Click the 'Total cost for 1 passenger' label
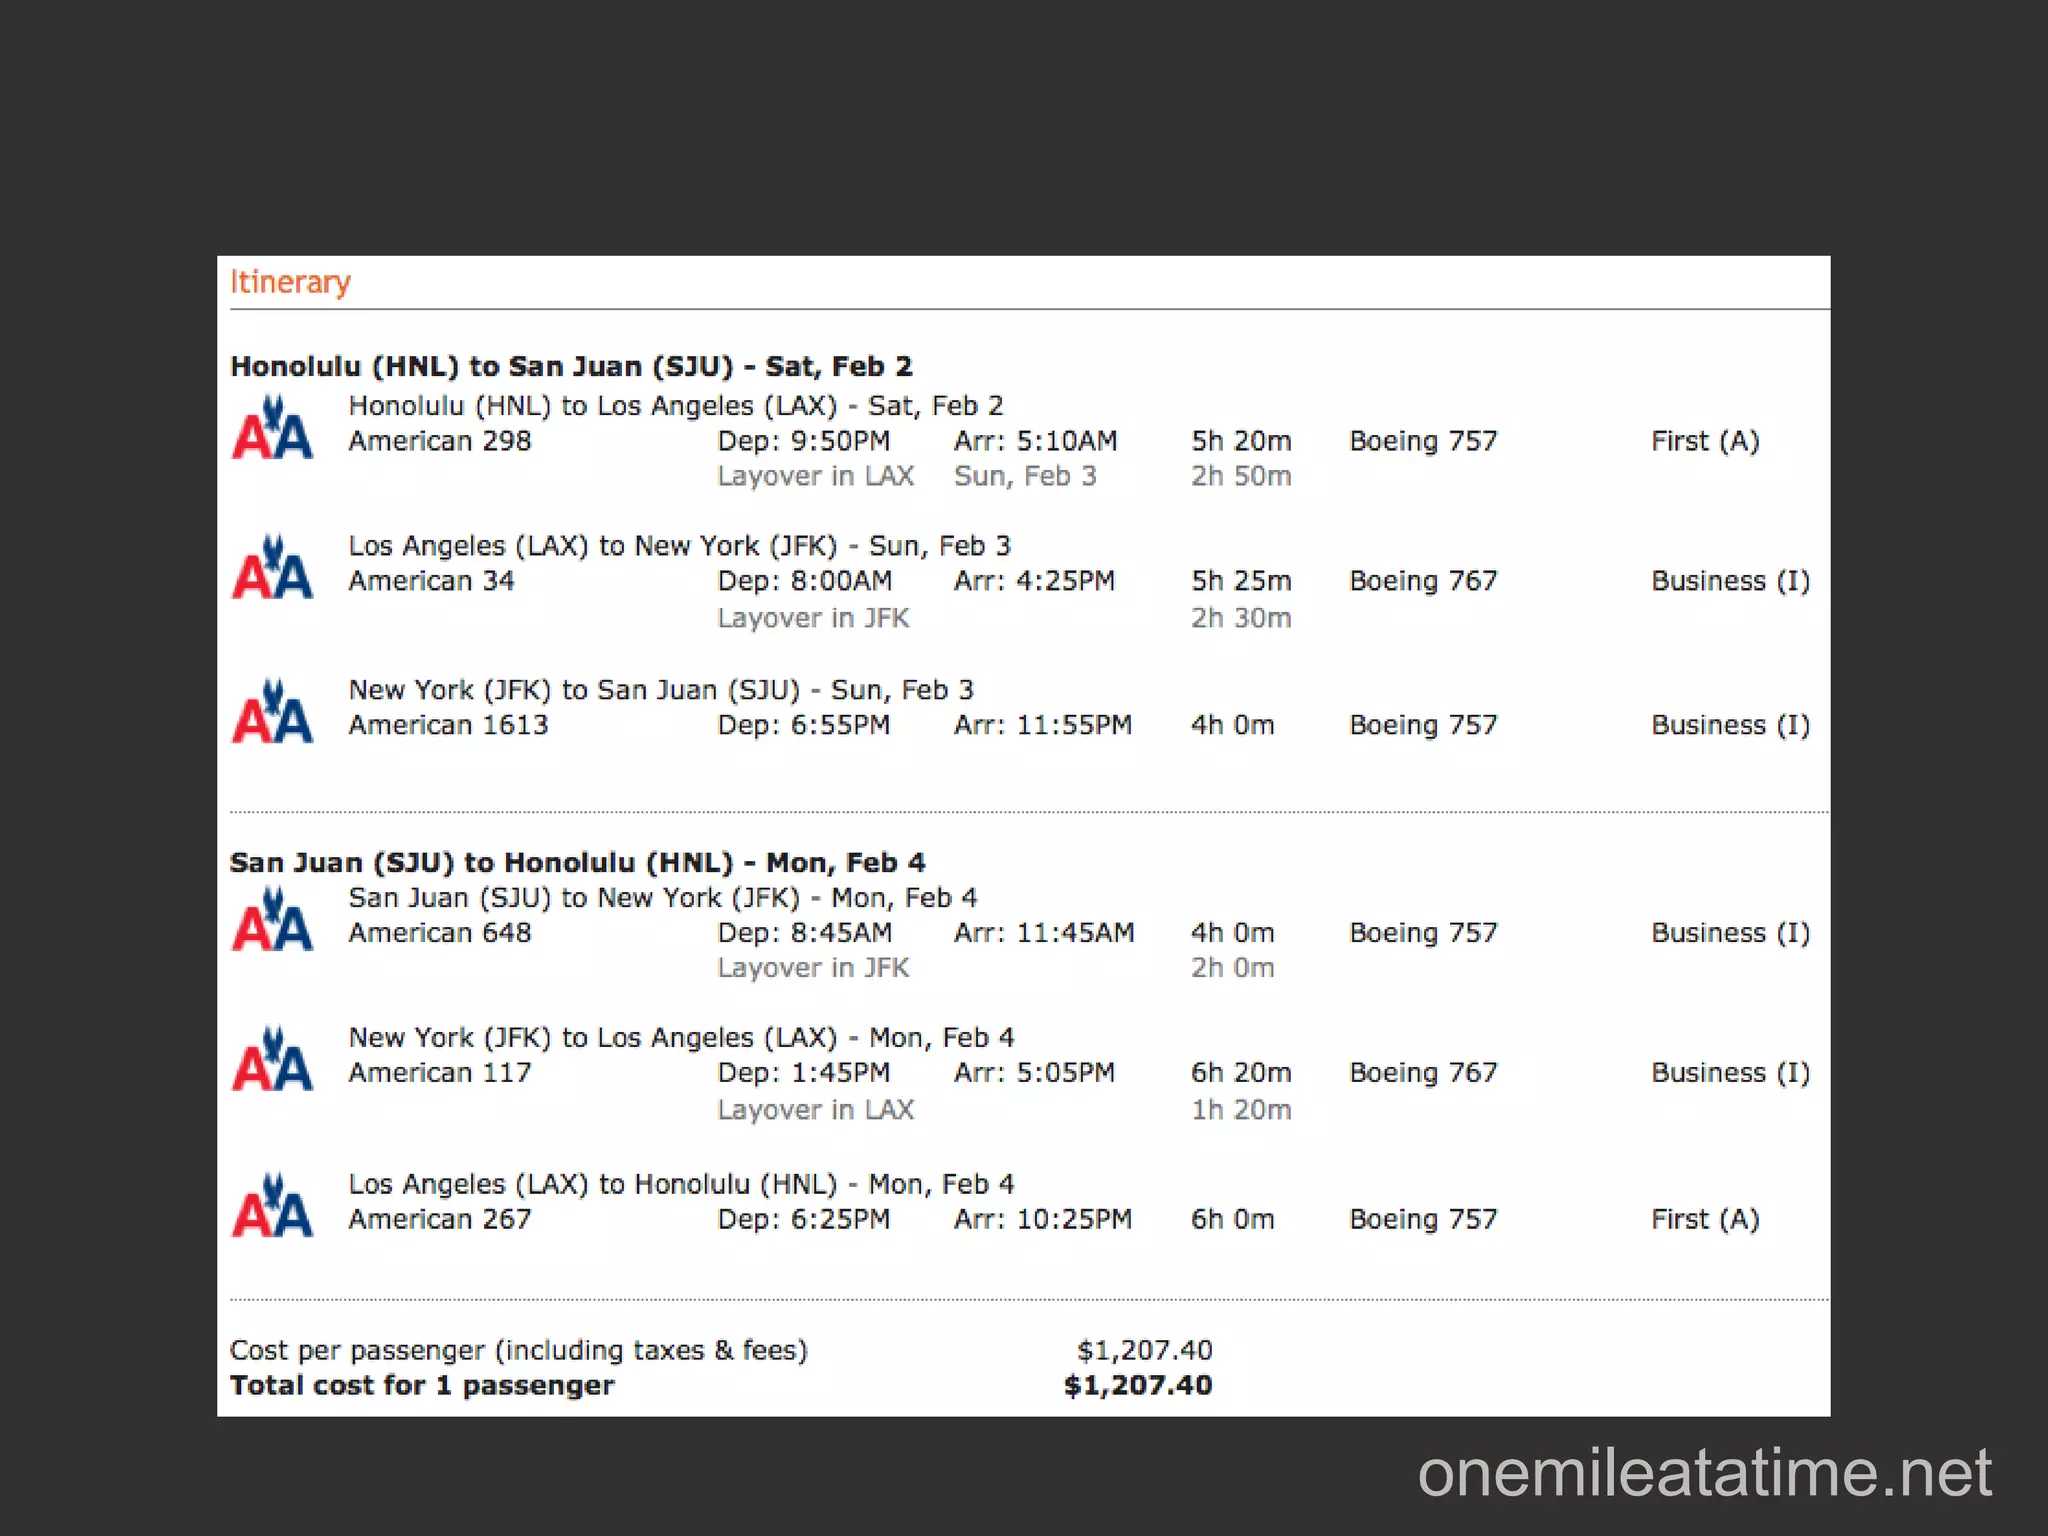The image size is (2048, 1536). pos(422,1386)
